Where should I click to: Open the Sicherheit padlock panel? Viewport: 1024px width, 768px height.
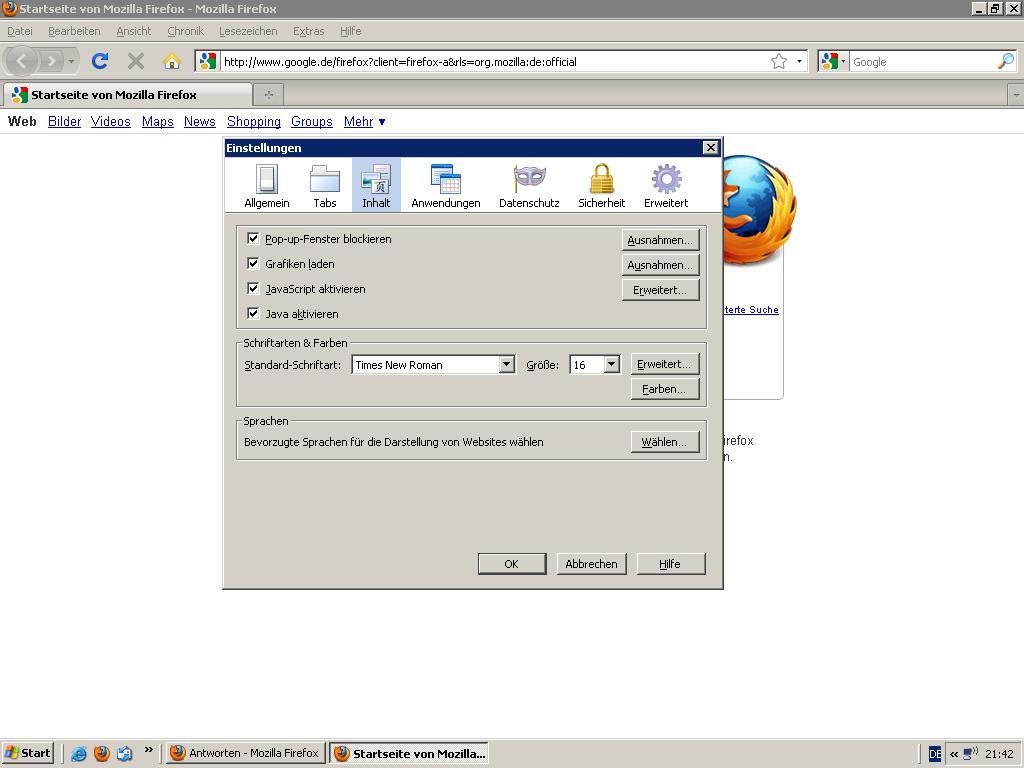tap(601, 186)
